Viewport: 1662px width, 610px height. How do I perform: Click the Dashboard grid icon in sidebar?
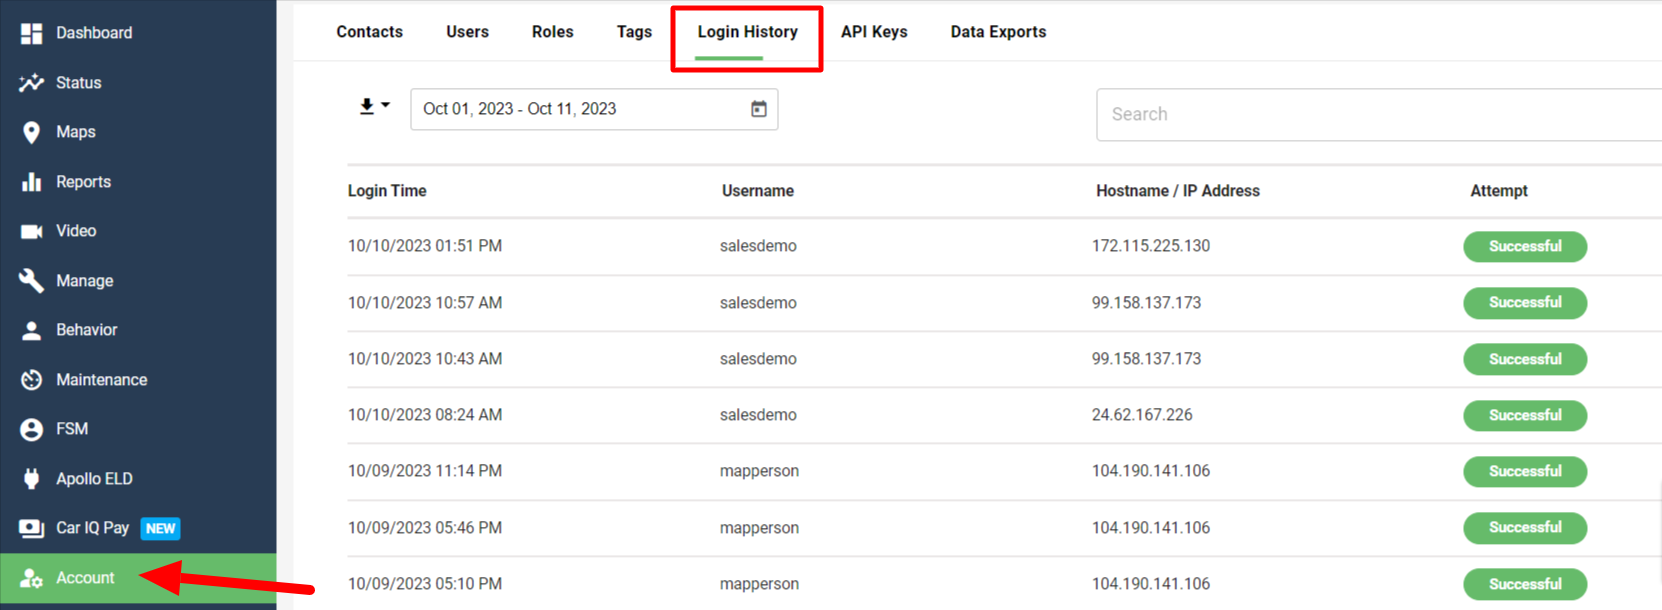tap(31, 33)
